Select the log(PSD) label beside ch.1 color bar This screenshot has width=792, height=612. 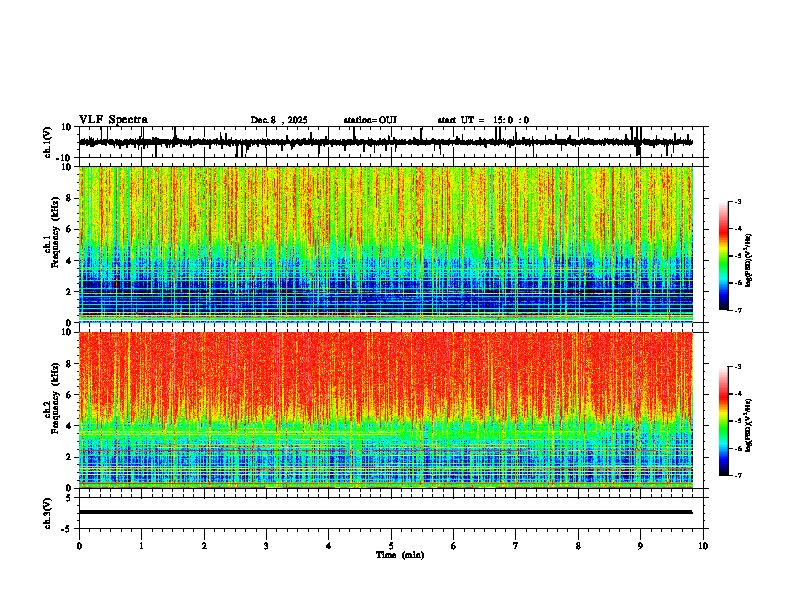tap(748, 261)
